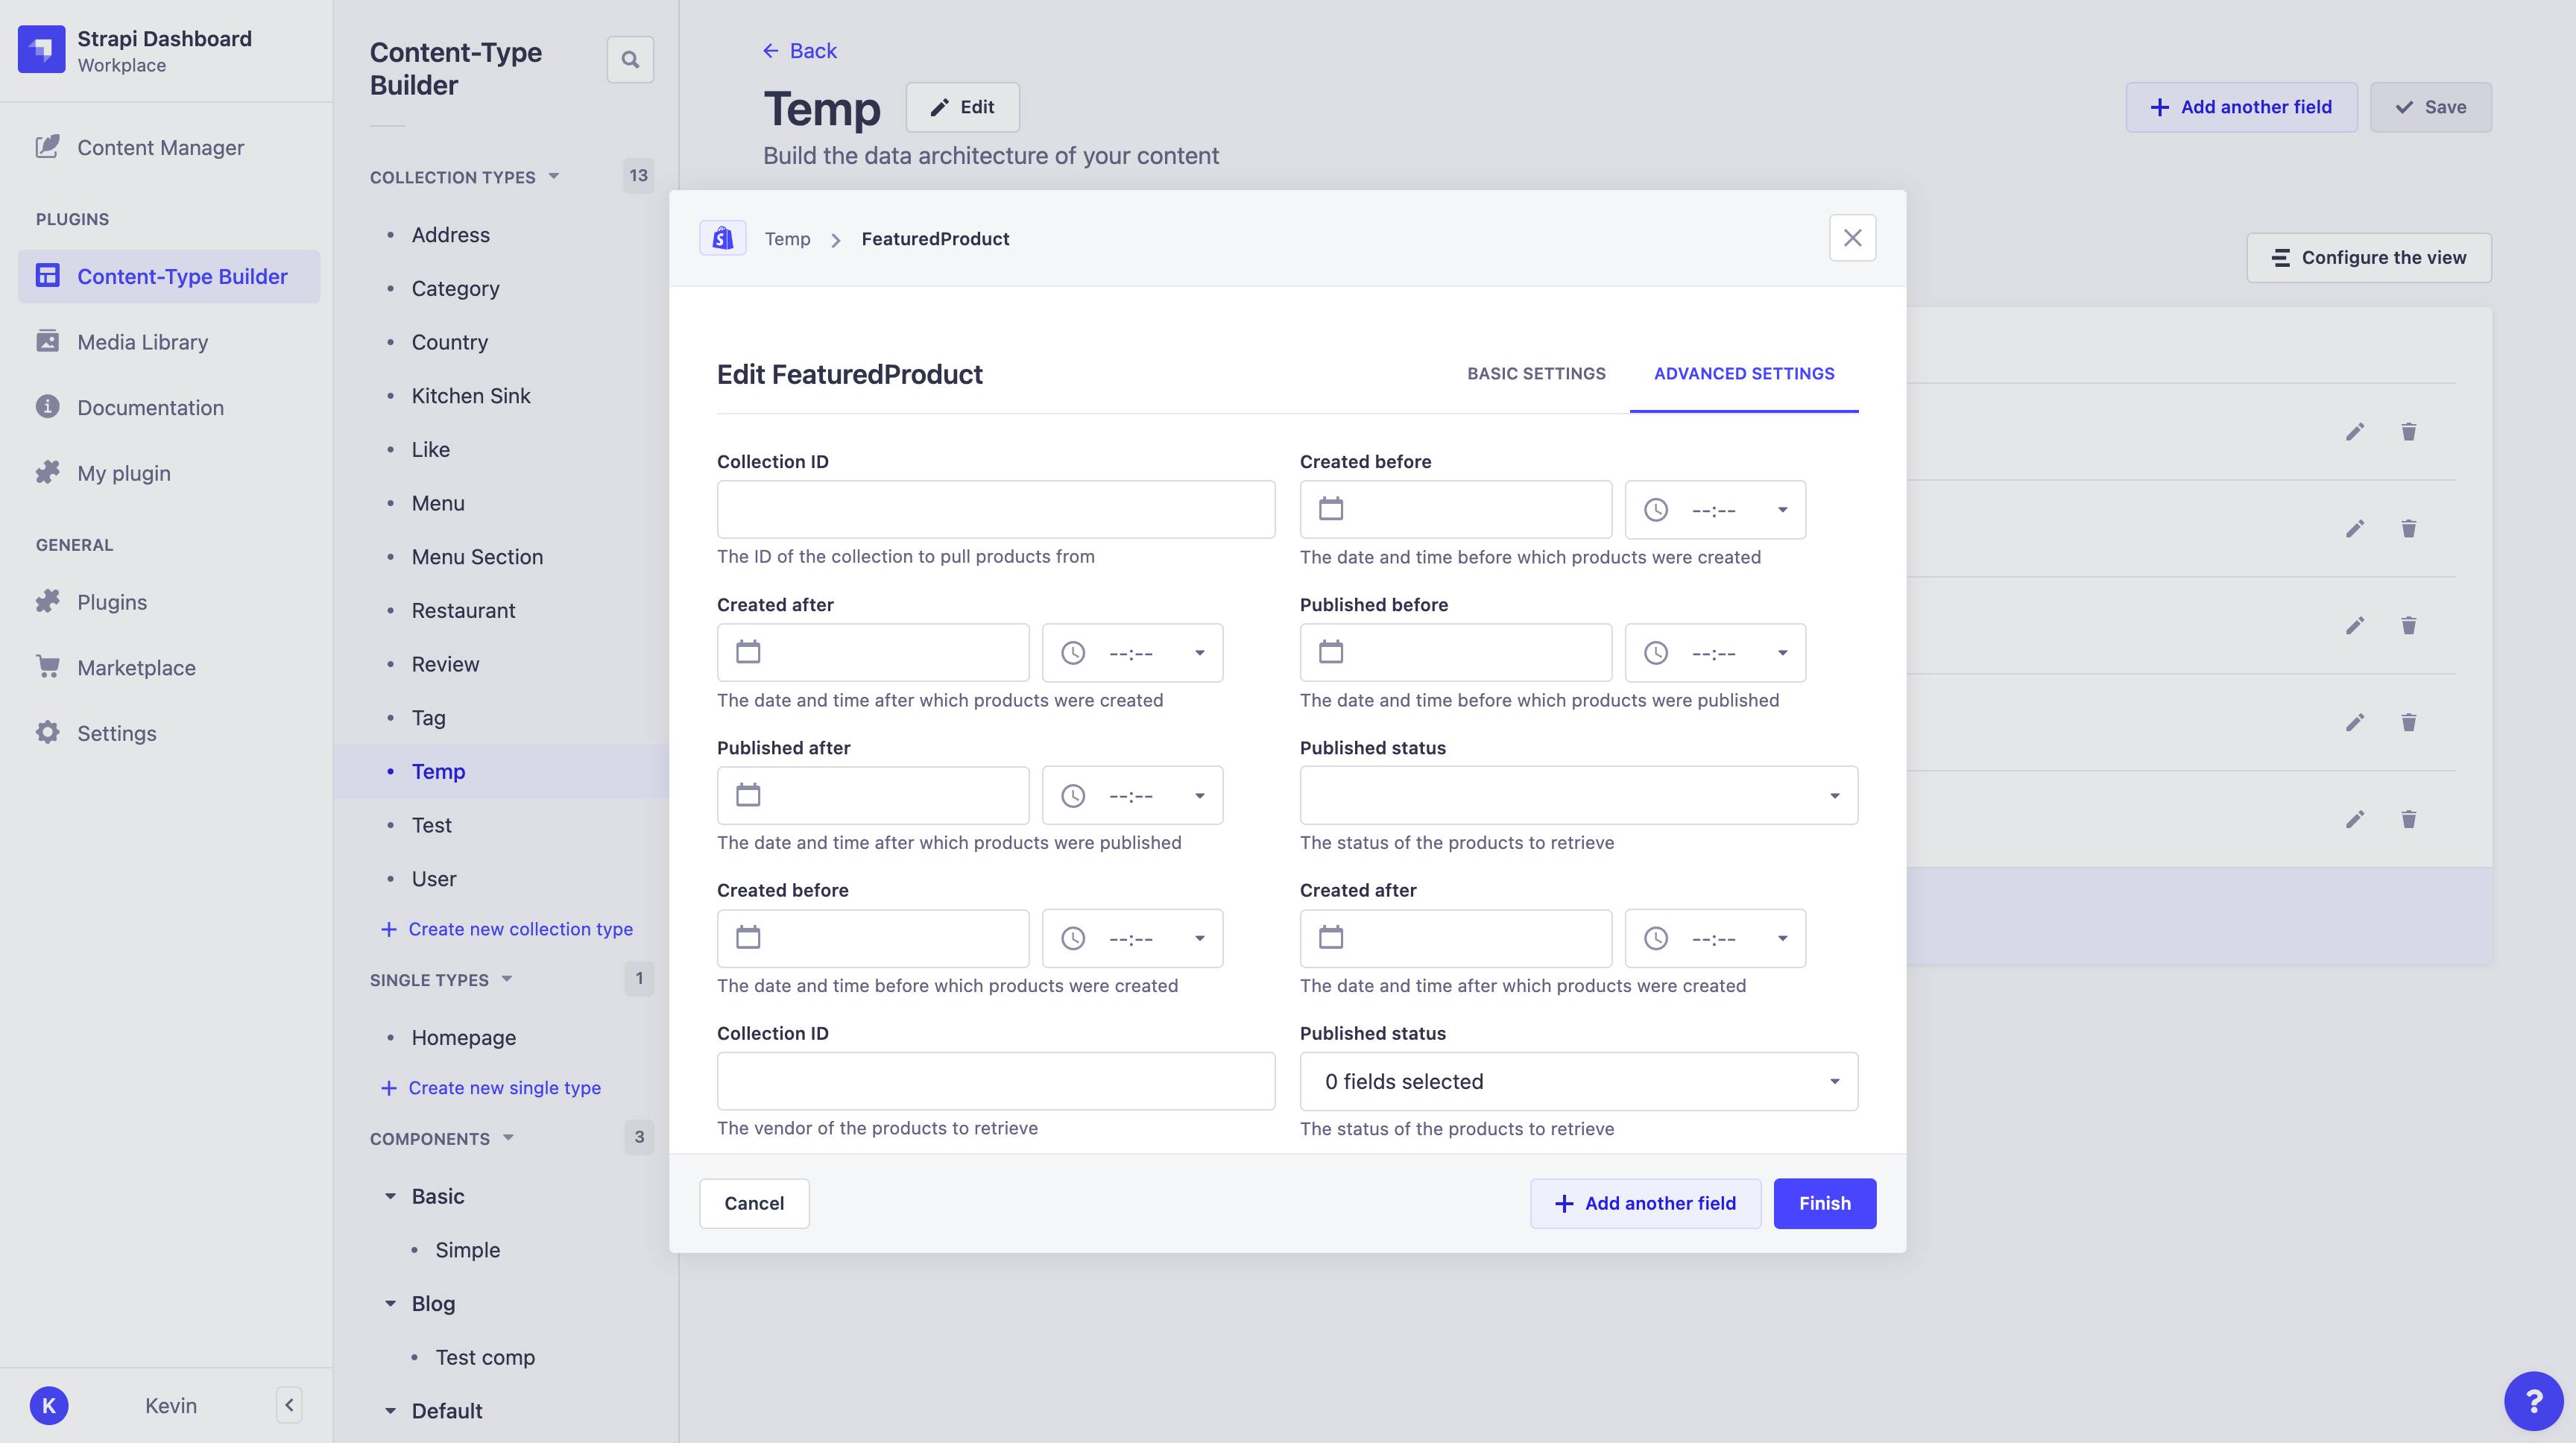
Task: Click the pencil icon to edit the top field
Action: tap(2356, 431)
